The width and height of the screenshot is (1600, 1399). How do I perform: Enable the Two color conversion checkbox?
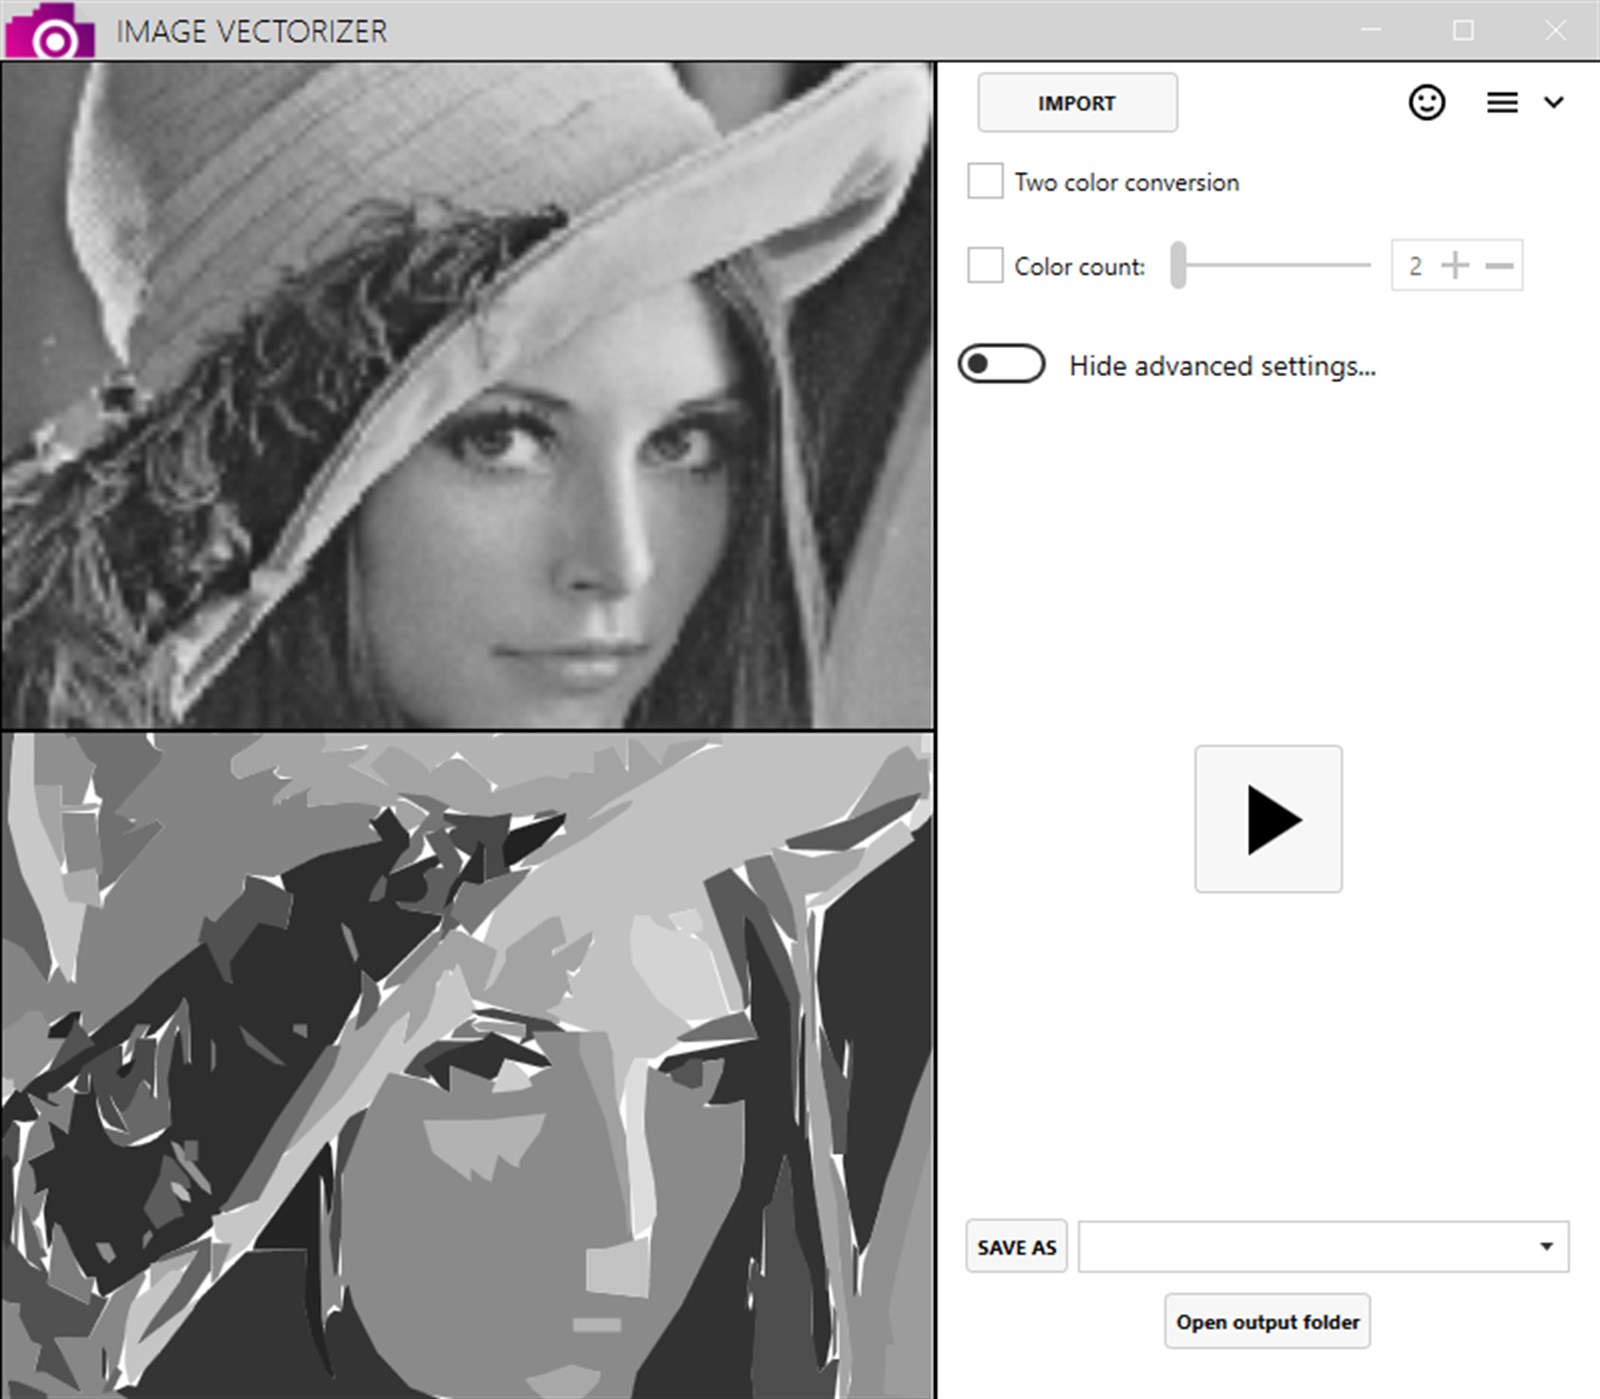coord(985,181)
